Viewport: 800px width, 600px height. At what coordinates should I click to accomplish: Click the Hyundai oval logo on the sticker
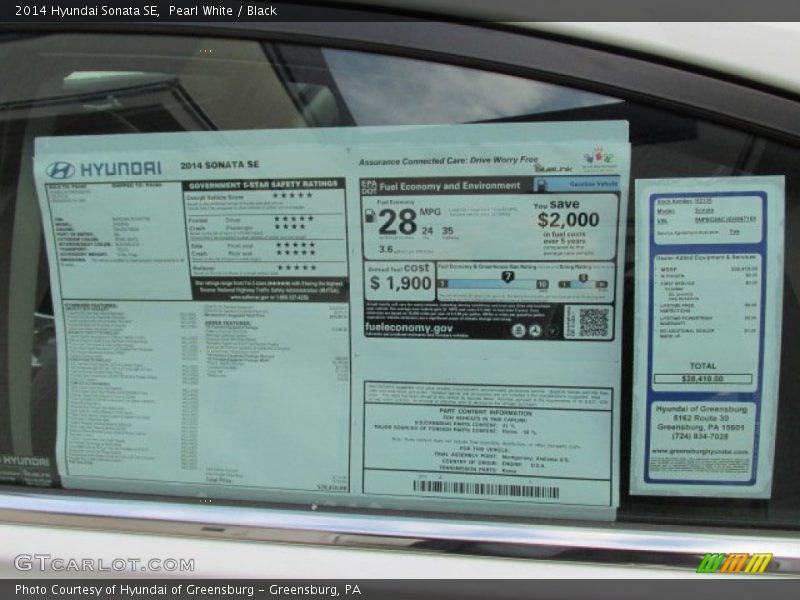(x=60, y=170)
